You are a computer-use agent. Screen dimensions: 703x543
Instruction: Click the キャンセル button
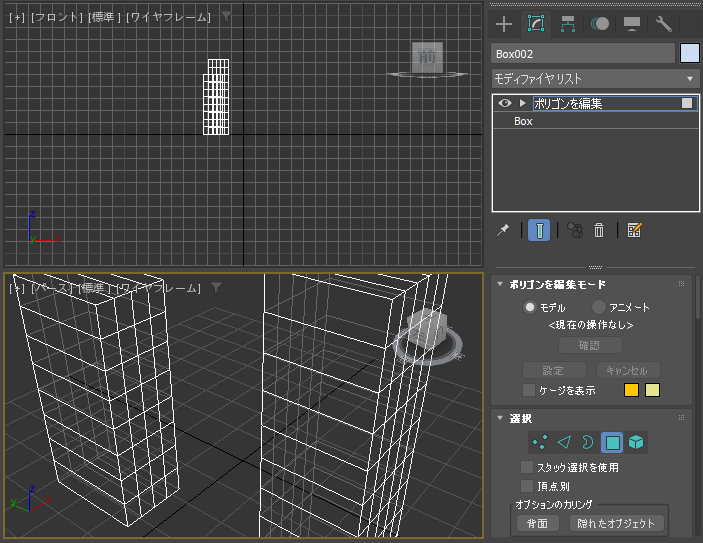[x=628, y=370]
